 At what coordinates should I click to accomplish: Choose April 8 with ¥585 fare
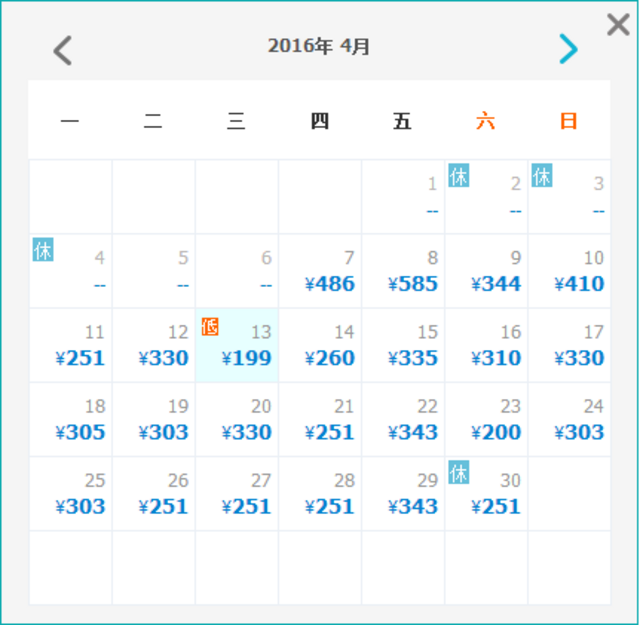click(403, 271)
